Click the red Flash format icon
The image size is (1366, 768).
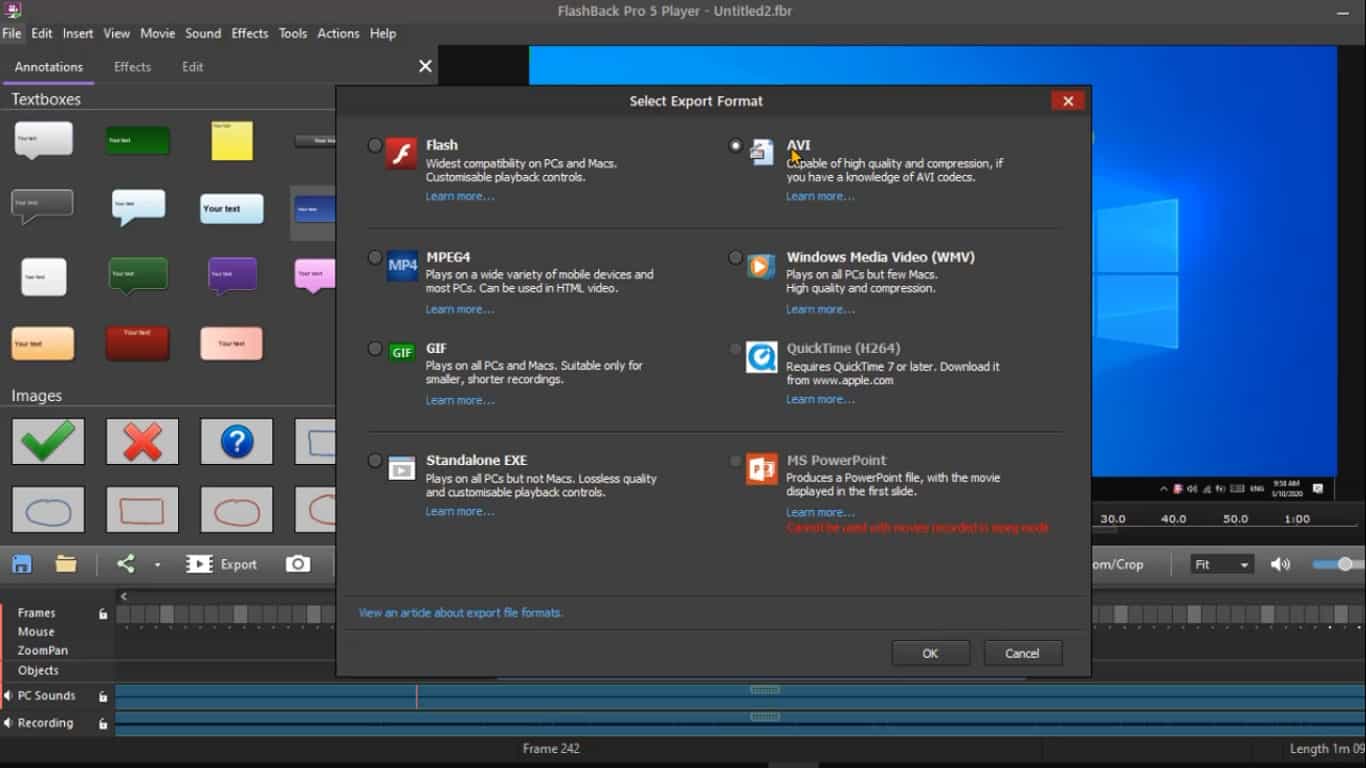tap(402, 154)
